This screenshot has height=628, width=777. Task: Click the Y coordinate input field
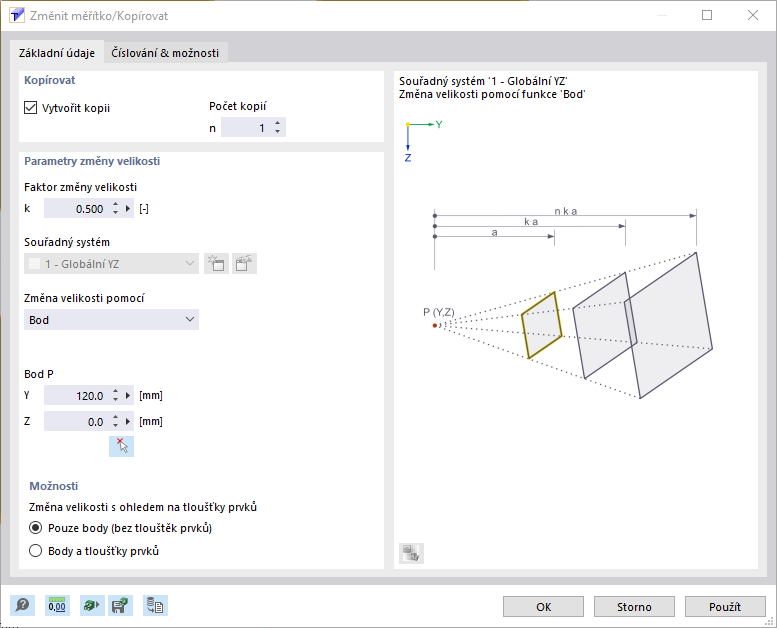[x=77, y=396]
